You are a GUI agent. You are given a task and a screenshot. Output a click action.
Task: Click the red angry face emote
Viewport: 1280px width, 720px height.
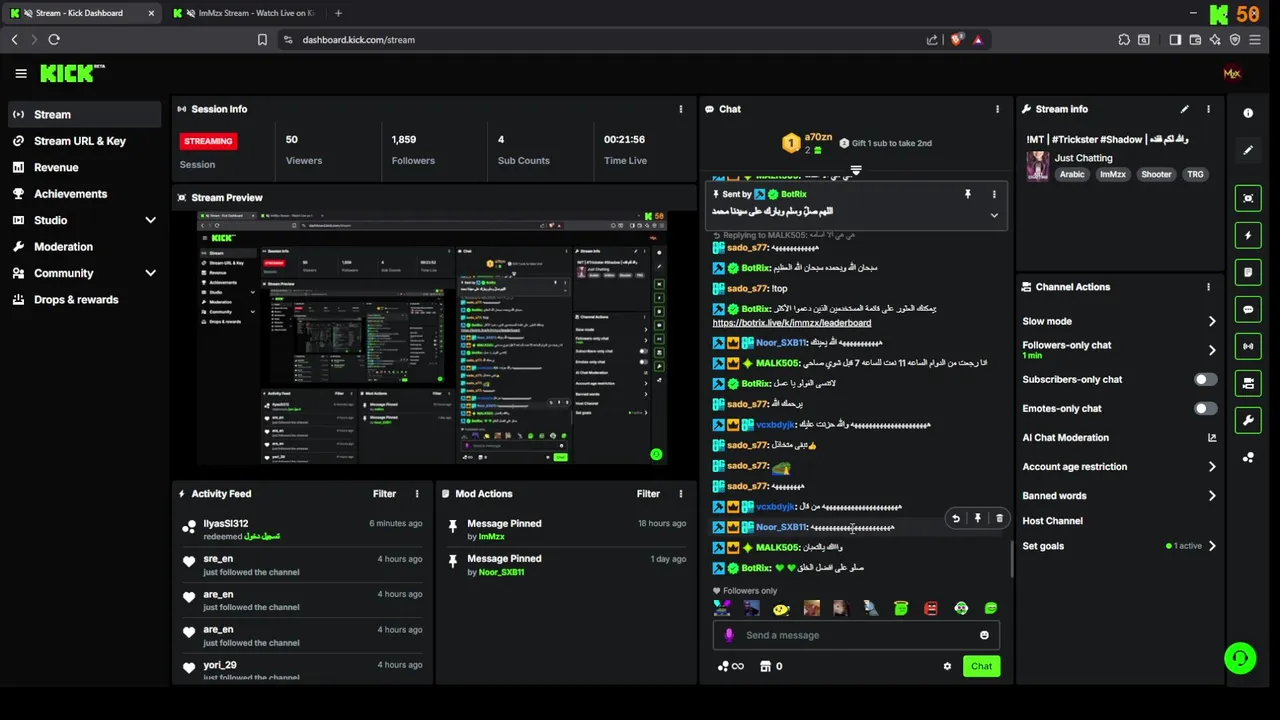[931, 608]
